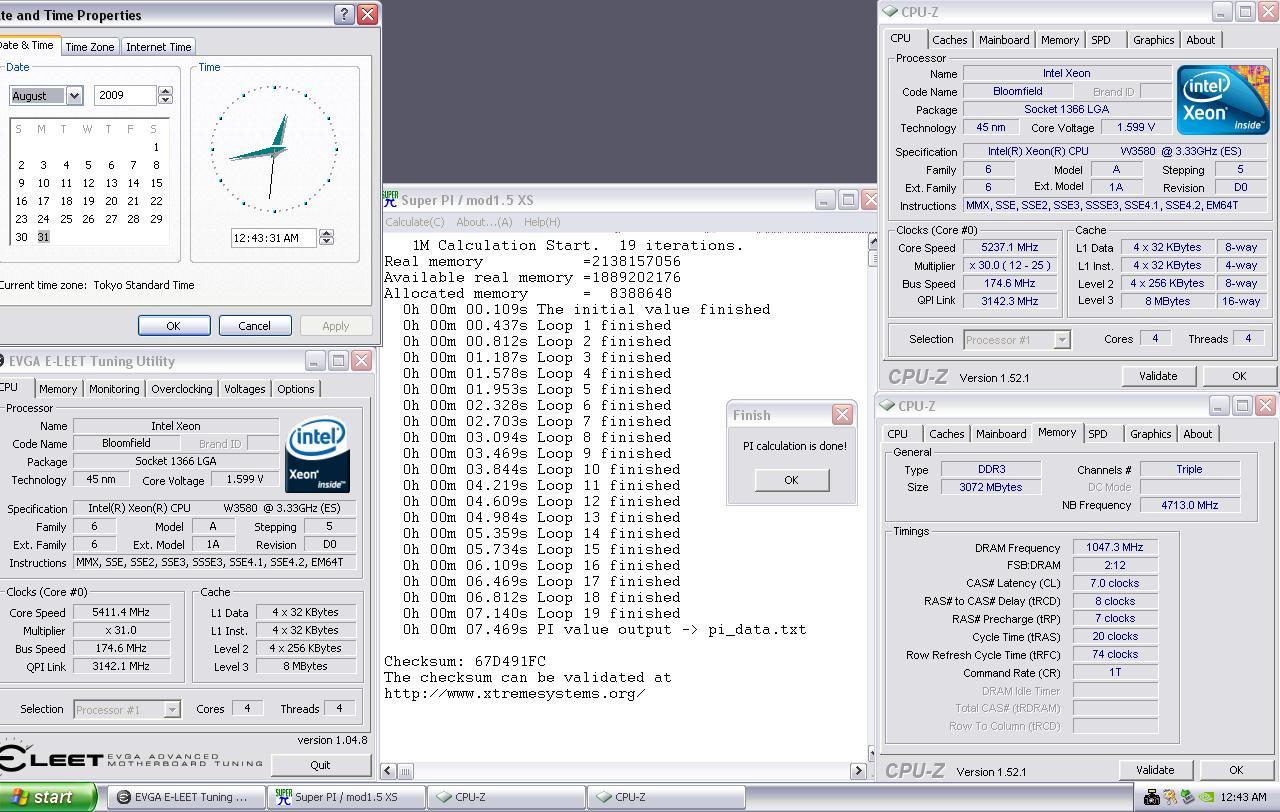Screen dimensions: 1280x812
Task: Click the colorful second system tray icon
Action: click(x=1169, y=797)
